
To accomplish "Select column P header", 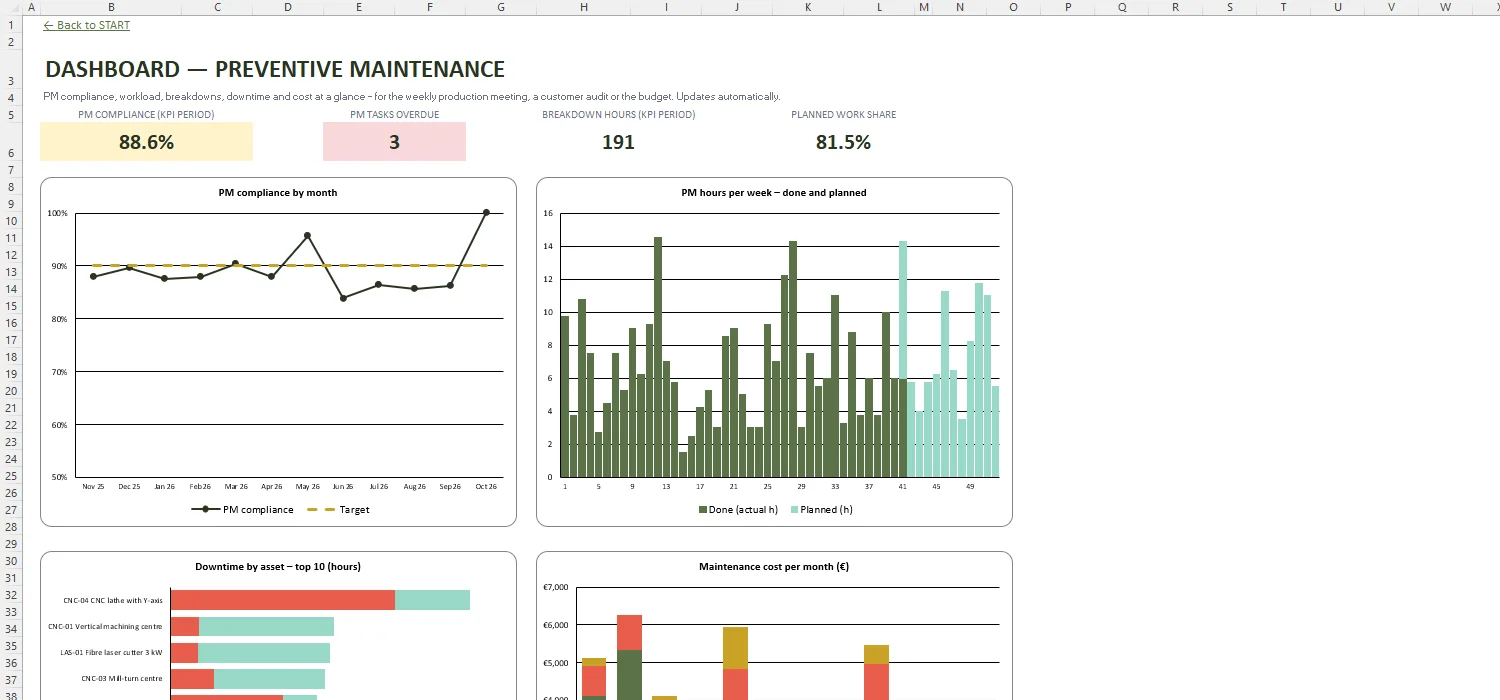I will tap(1068, 7).
